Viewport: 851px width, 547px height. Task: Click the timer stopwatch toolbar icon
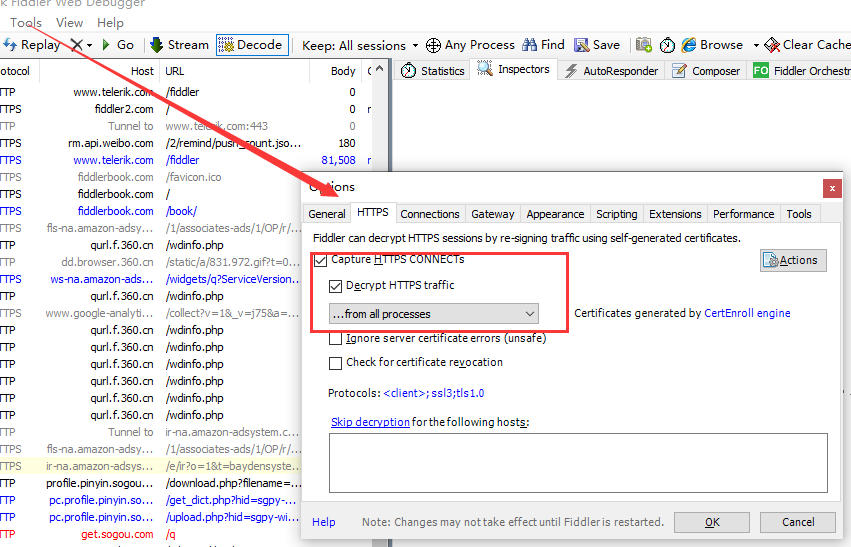tap(667, 46)
